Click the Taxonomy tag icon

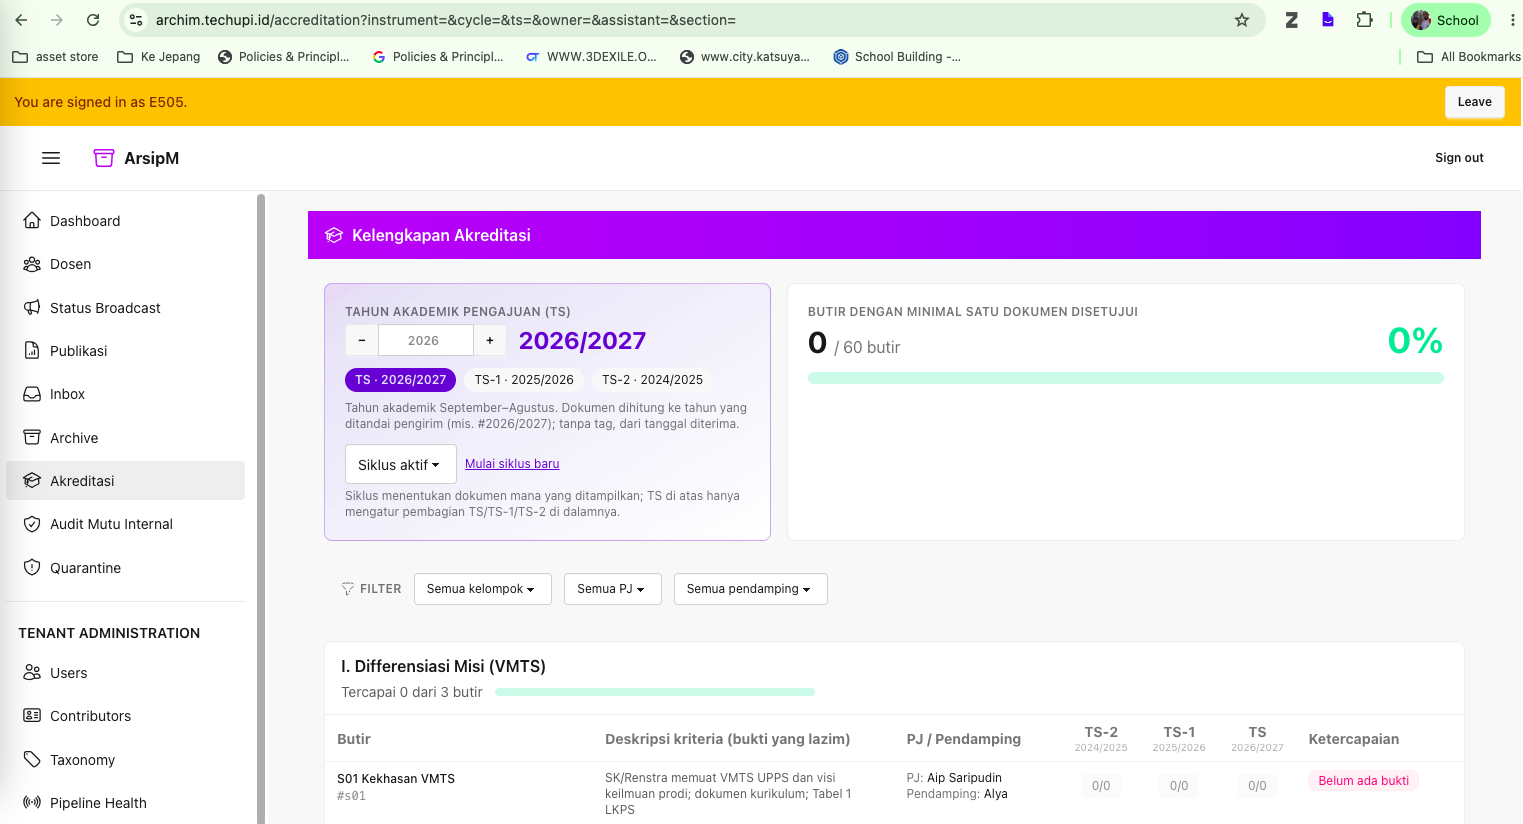click(x=32, y=760)
